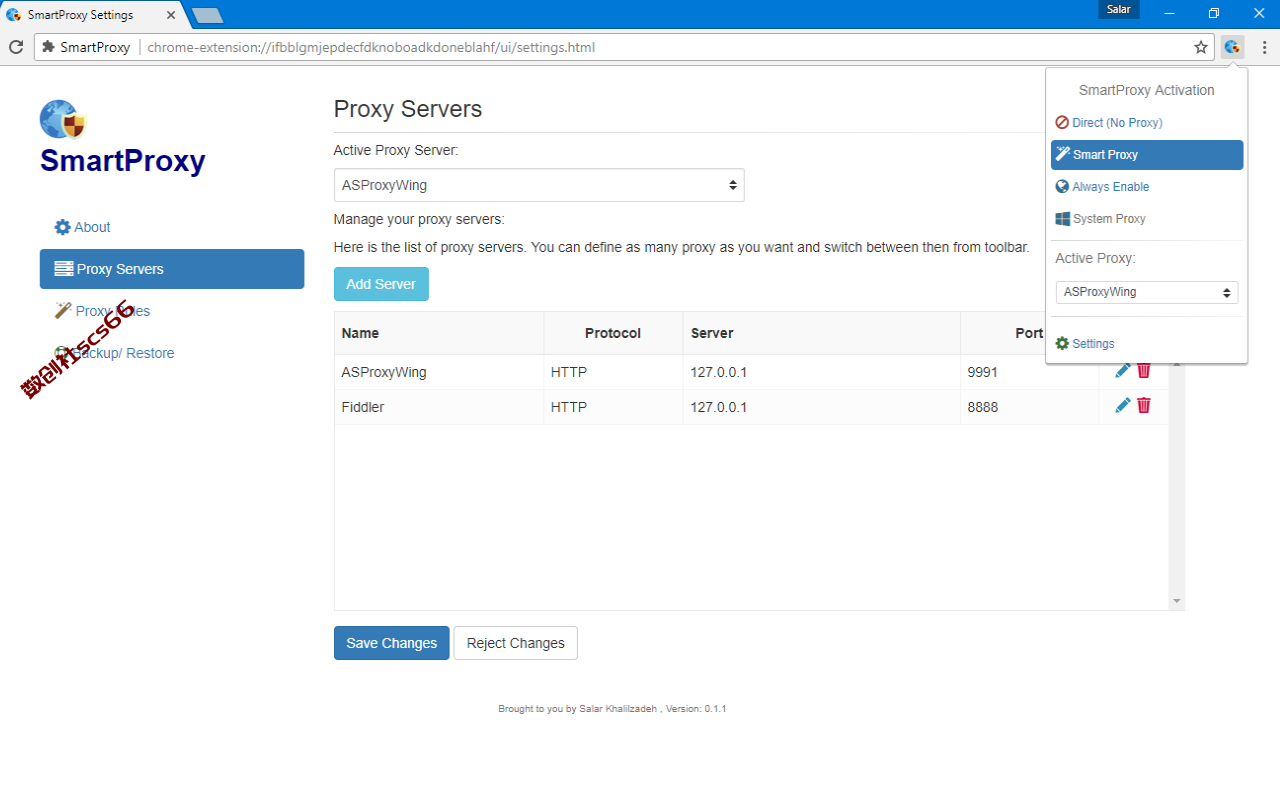Screen dimensions: 1280x800
Task: Click the Port column header
Action: pyautogui.click(x=1029, y=333)
